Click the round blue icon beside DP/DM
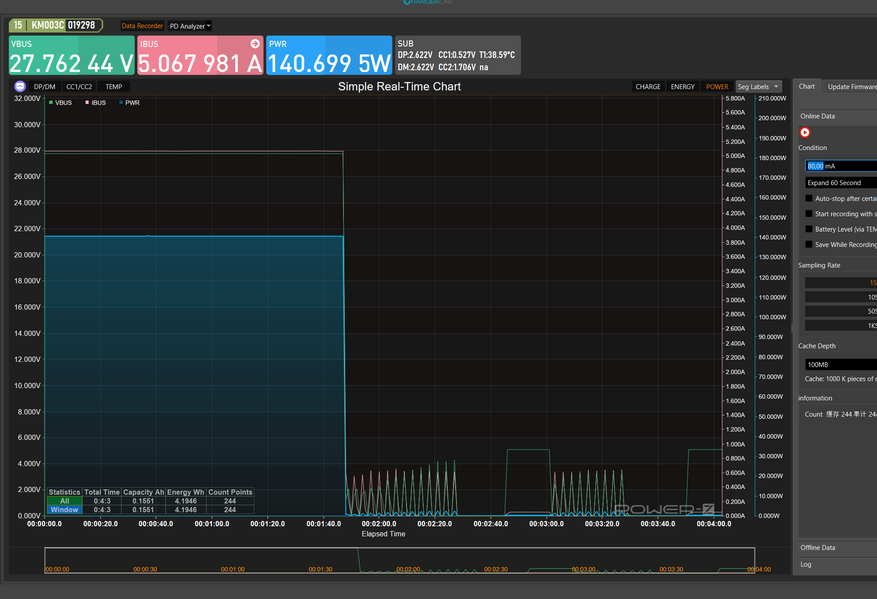The image size is (877, 599). pos(20,86)
